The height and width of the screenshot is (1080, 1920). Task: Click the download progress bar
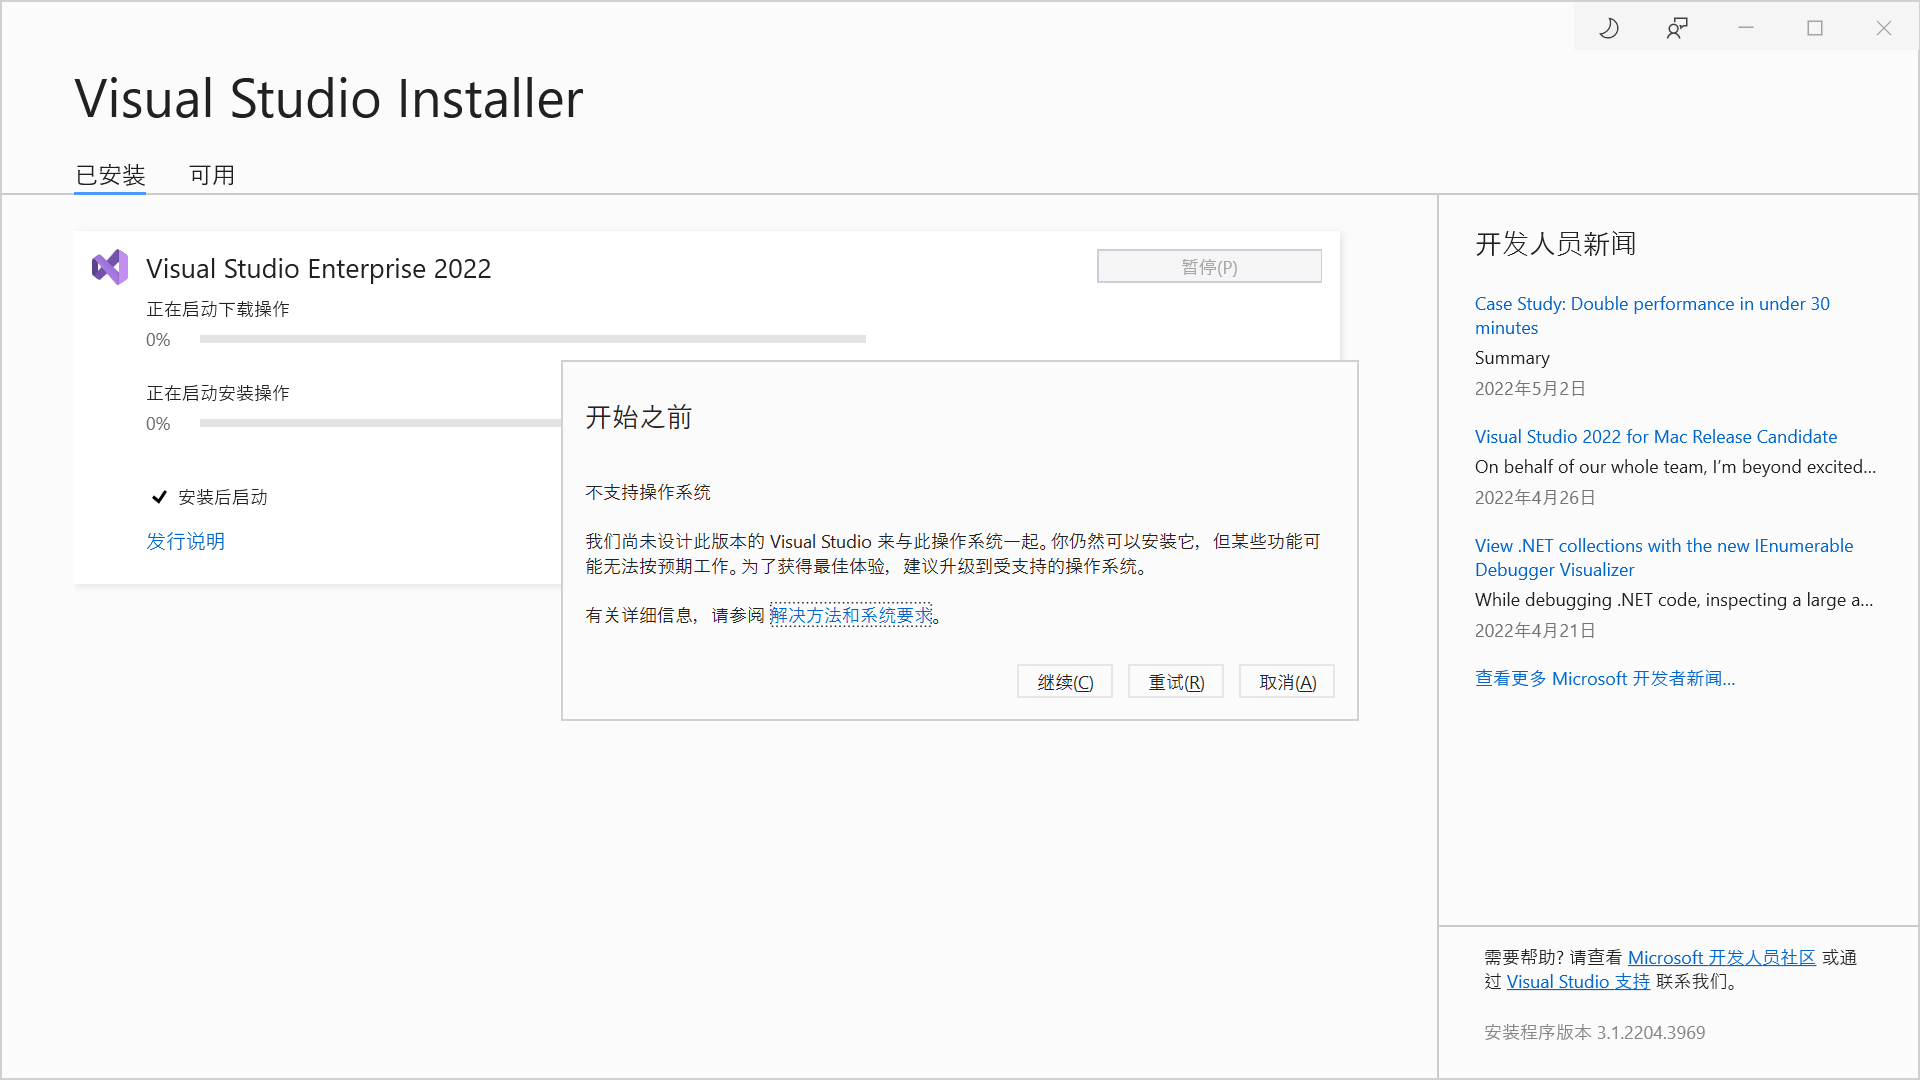tap(532, 339)
